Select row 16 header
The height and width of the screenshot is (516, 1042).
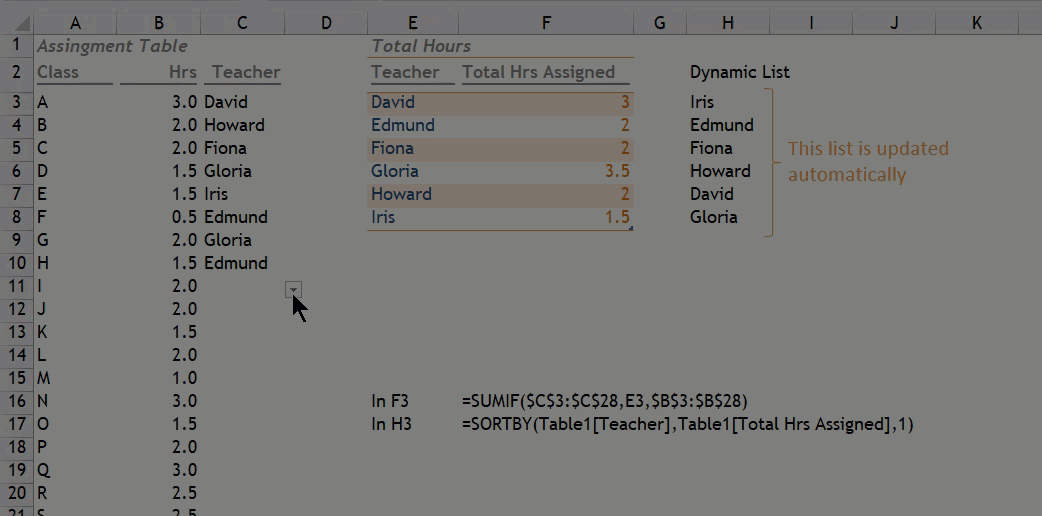16,401
